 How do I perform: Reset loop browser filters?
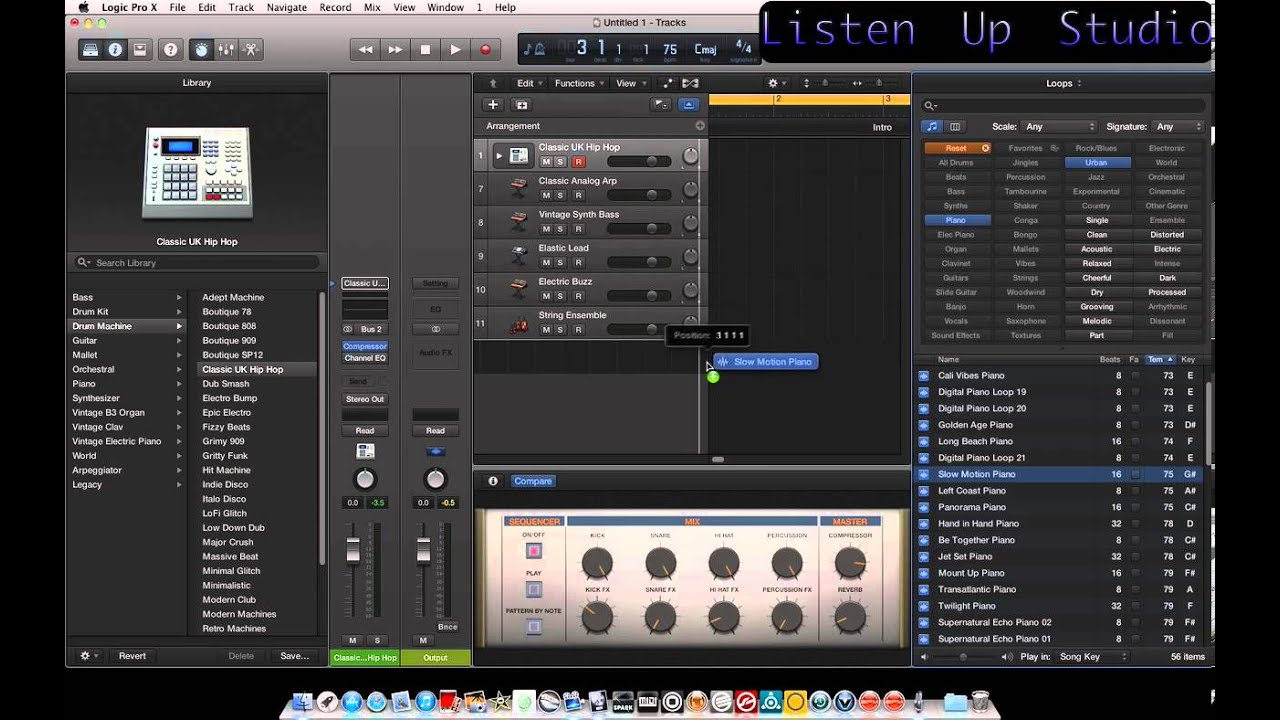click(956, 148)
